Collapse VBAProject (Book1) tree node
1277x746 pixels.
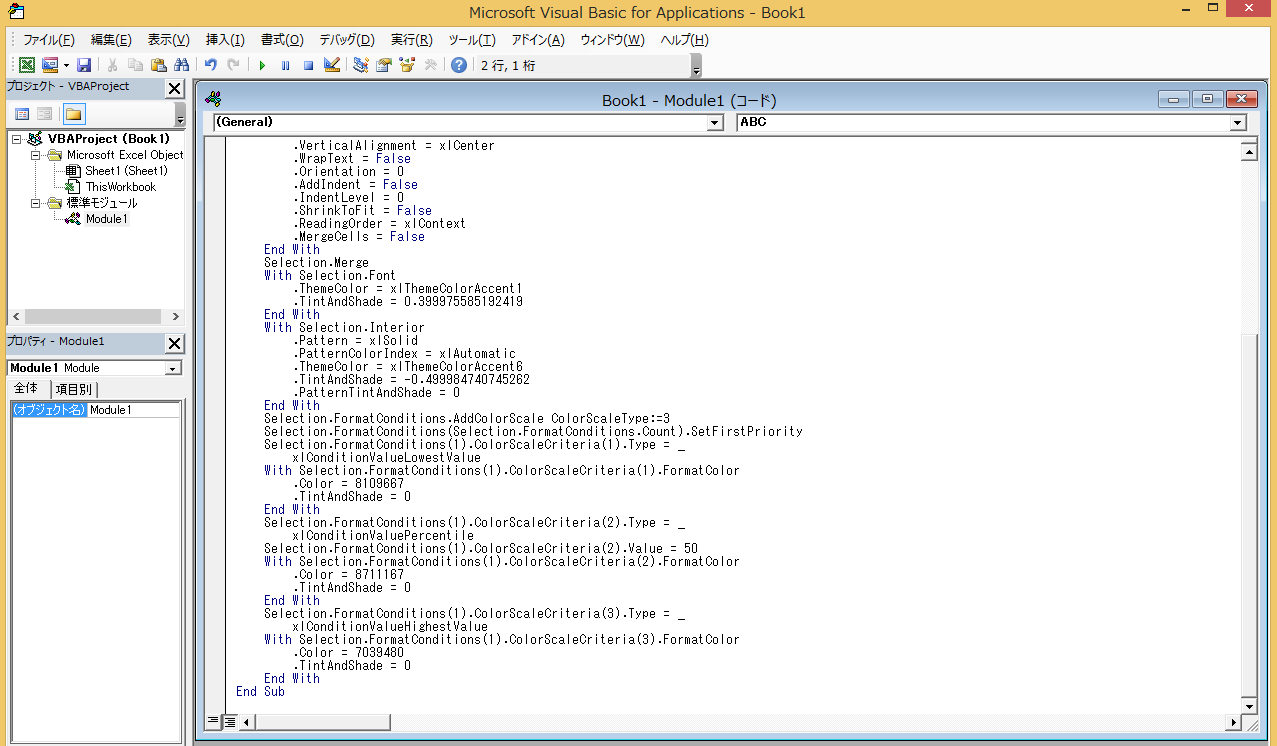click(x=17, y=139)
